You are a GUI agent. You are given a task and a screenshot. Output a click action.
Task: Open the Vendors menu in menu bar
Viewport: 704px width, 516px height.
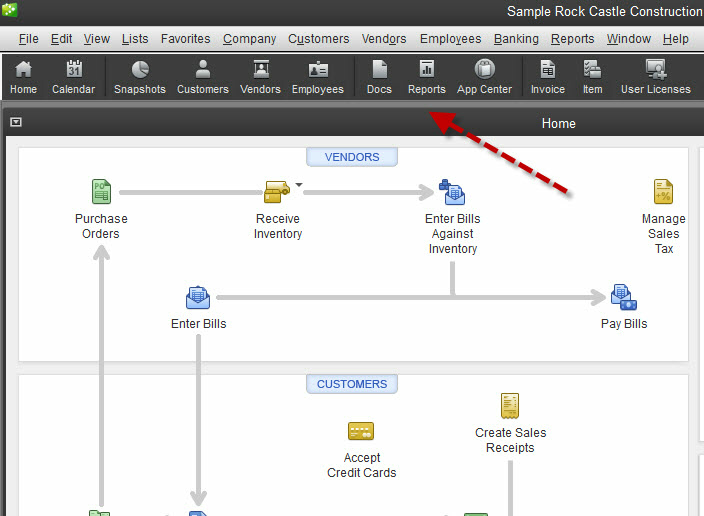[x=384, y=39]
